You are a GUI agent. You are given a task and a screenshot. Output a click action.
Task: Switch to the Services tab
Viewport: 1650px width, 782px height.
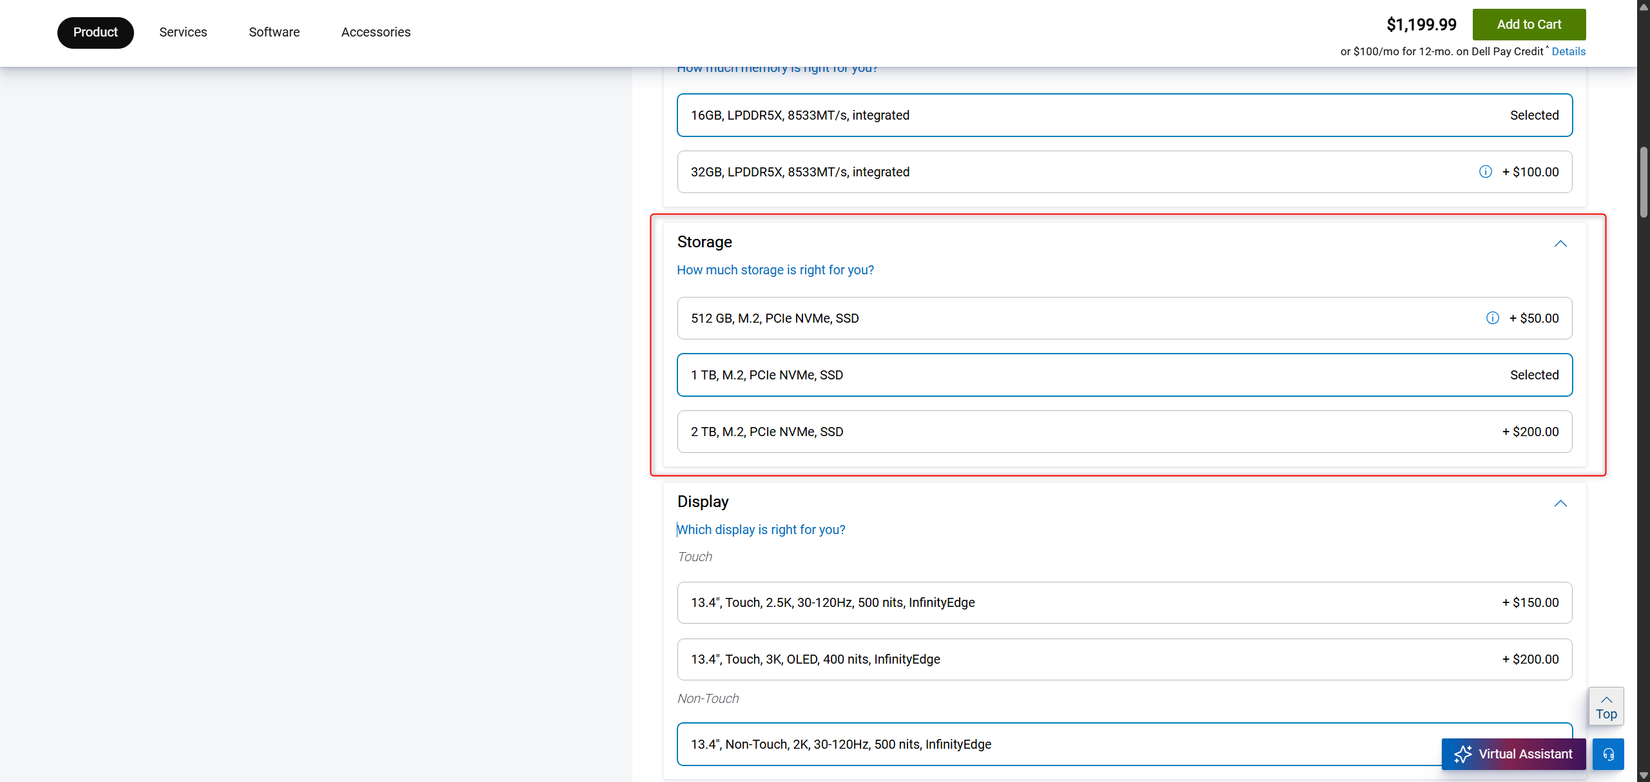(183, 32)
